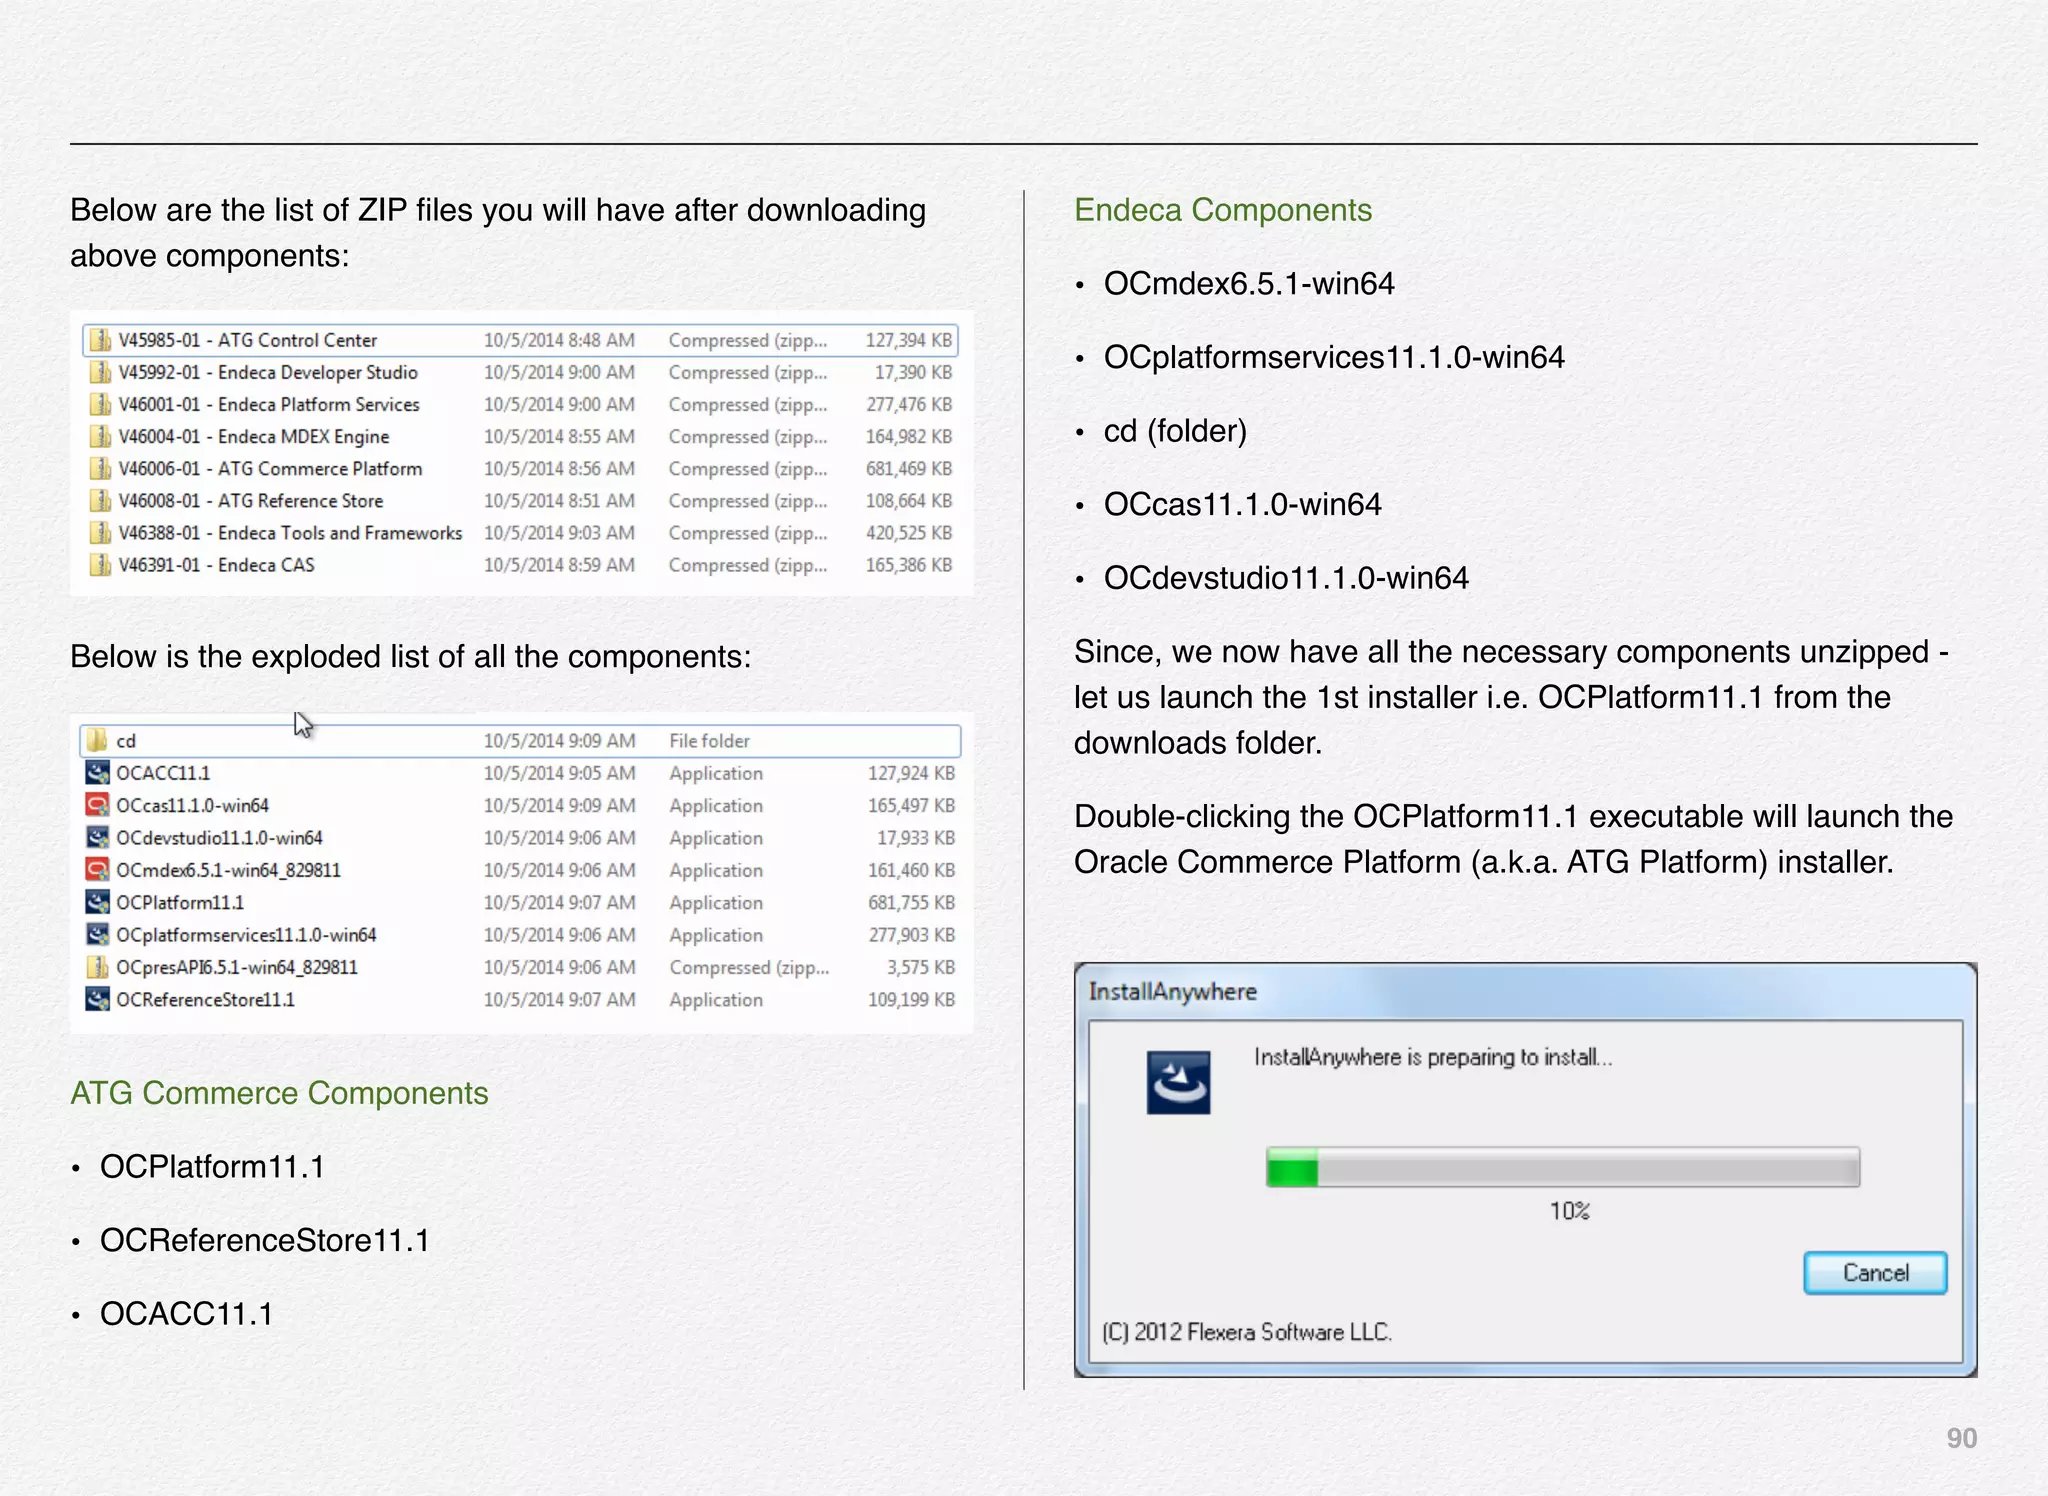Select V46388-01 - Endeca Tools and Frameworks name

[x=290, y=533]
